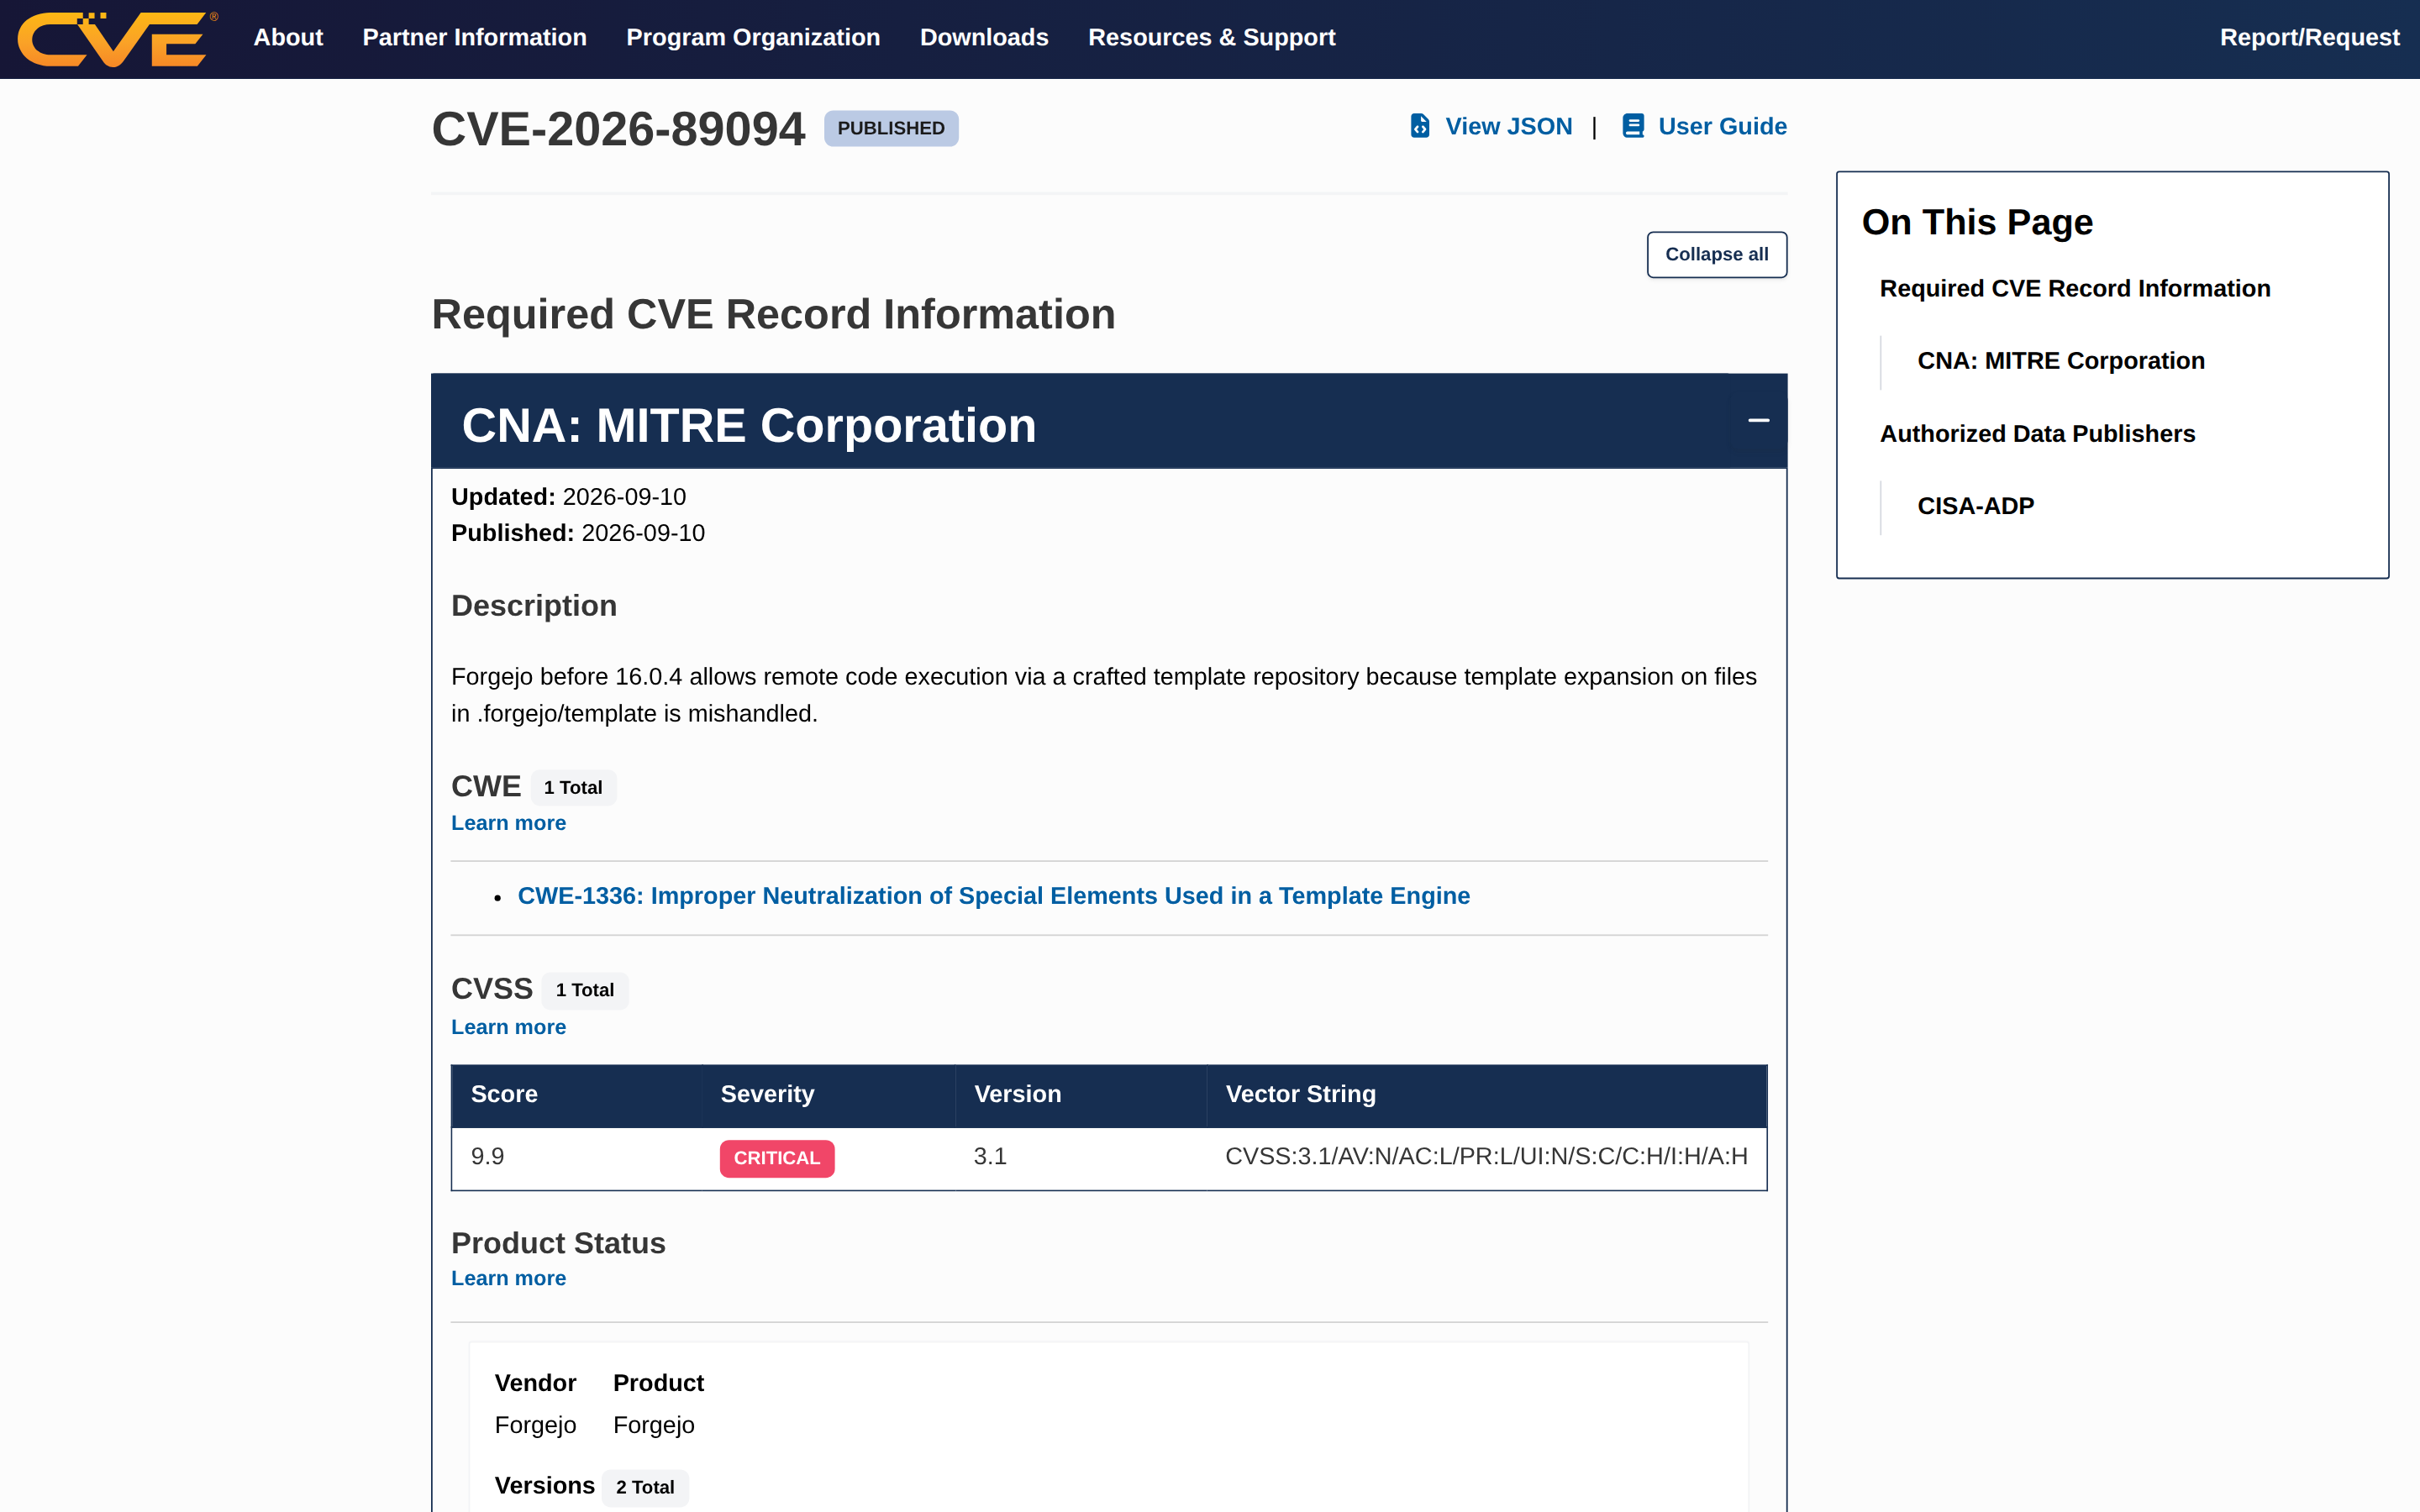The height and width of the screenshot is (1512, 2420).
Task: Open the About menu
Action: coord(288,38)
